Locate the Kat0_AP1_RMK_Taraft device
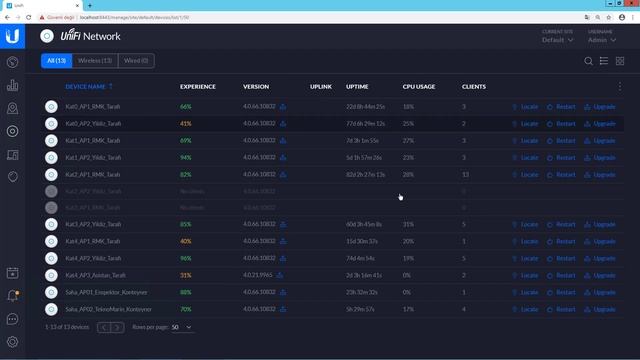This screenshot has width=640, height=360. (x=525, y=107)
